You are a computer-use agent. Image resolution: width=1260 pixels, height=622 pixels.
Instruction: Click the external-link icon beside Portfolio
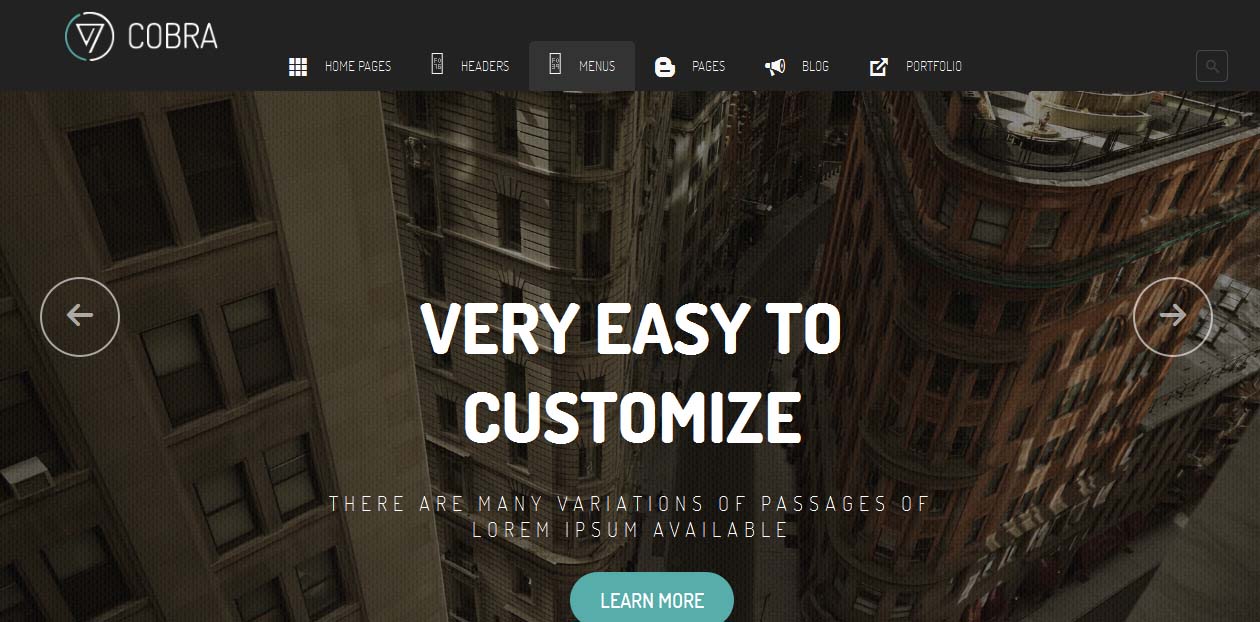[879, 67]
